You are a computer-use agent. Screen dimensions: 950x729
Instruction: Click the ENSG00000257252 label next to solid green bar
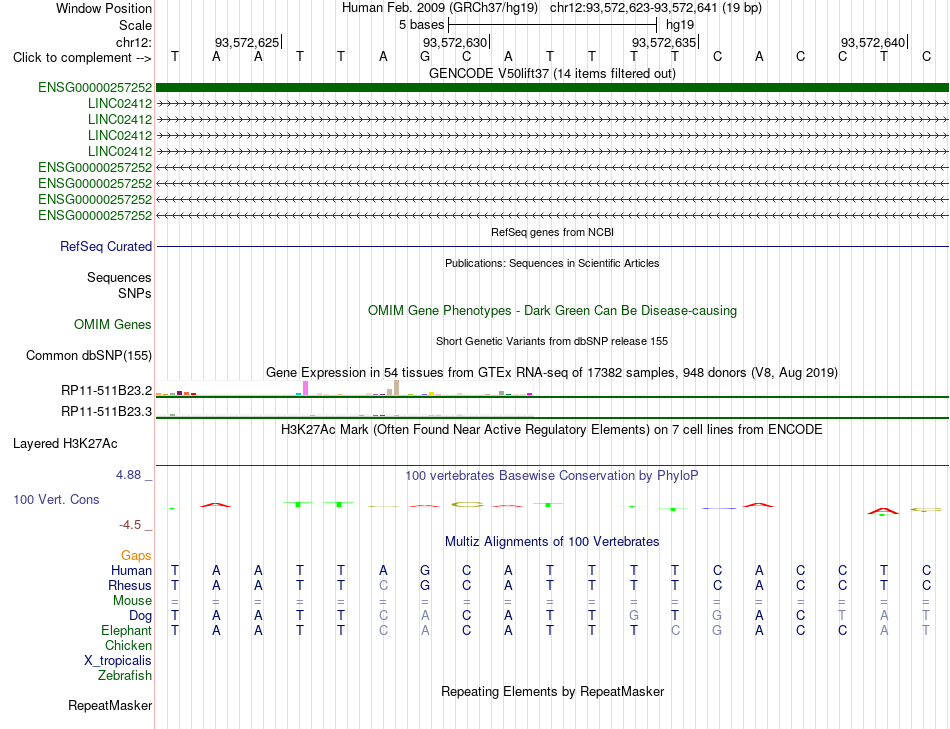tap(95, 88)
